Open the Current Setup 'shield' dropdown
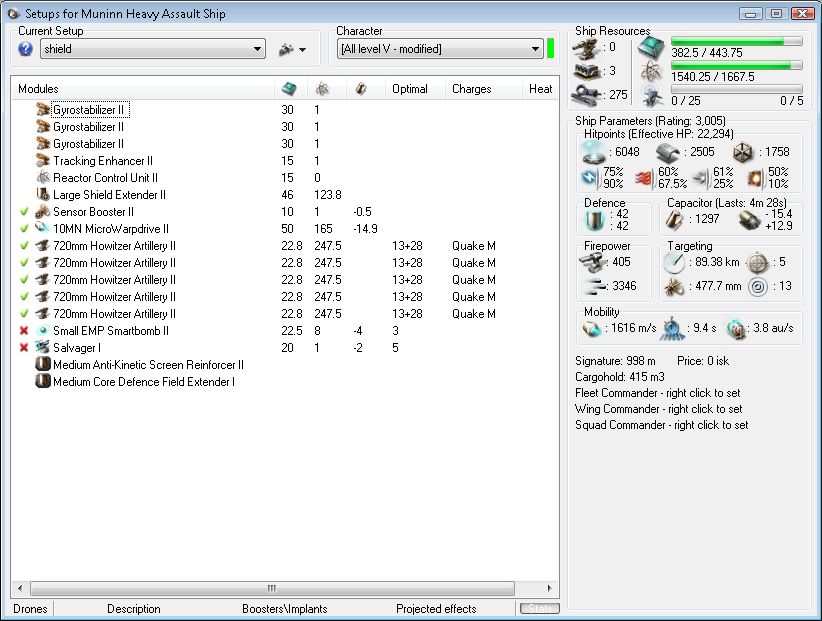 click(153, 49)
